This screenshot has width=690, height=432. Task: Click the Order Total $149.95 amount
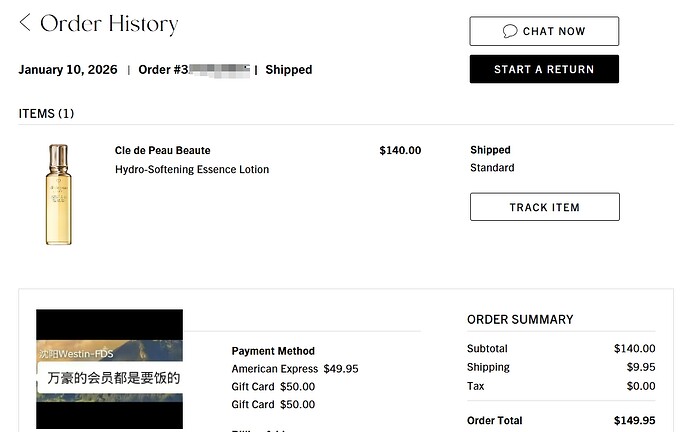tap(634, 421)
